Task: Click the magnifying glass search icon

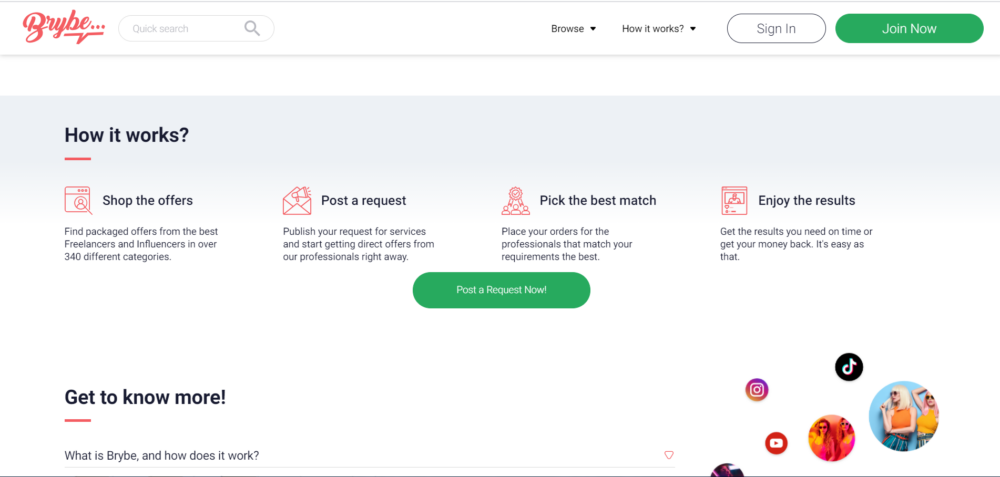Action: click(x=252, y=28)
